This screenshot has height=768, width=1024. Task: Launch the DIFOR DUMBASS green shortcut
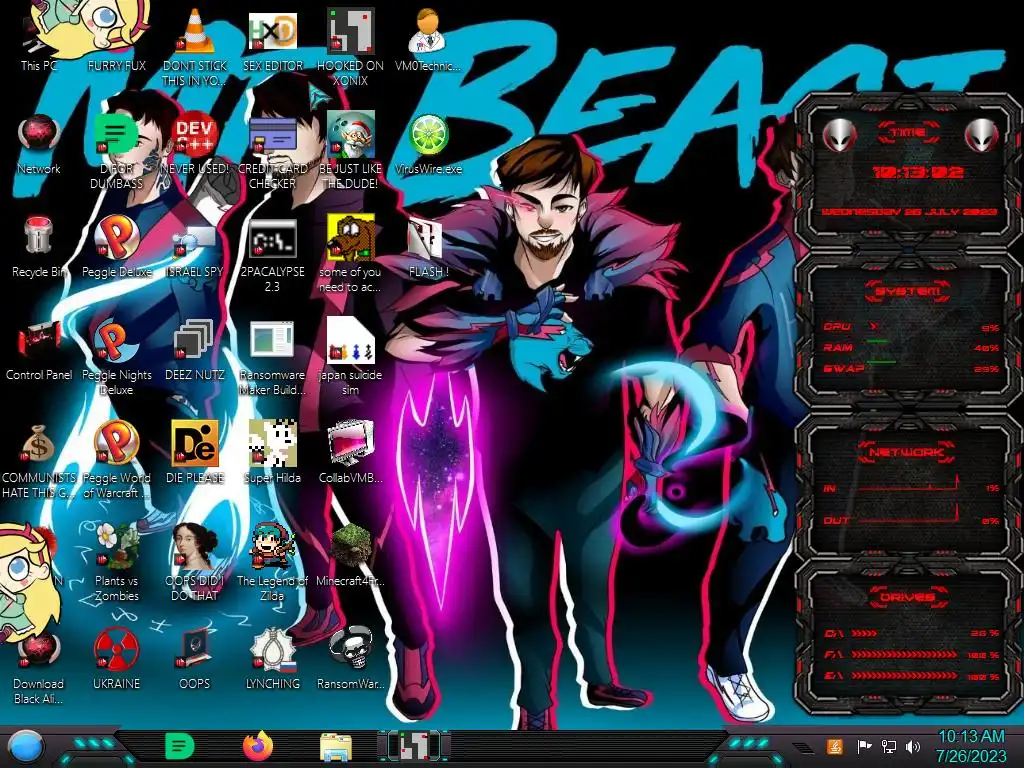coord(116,152)
